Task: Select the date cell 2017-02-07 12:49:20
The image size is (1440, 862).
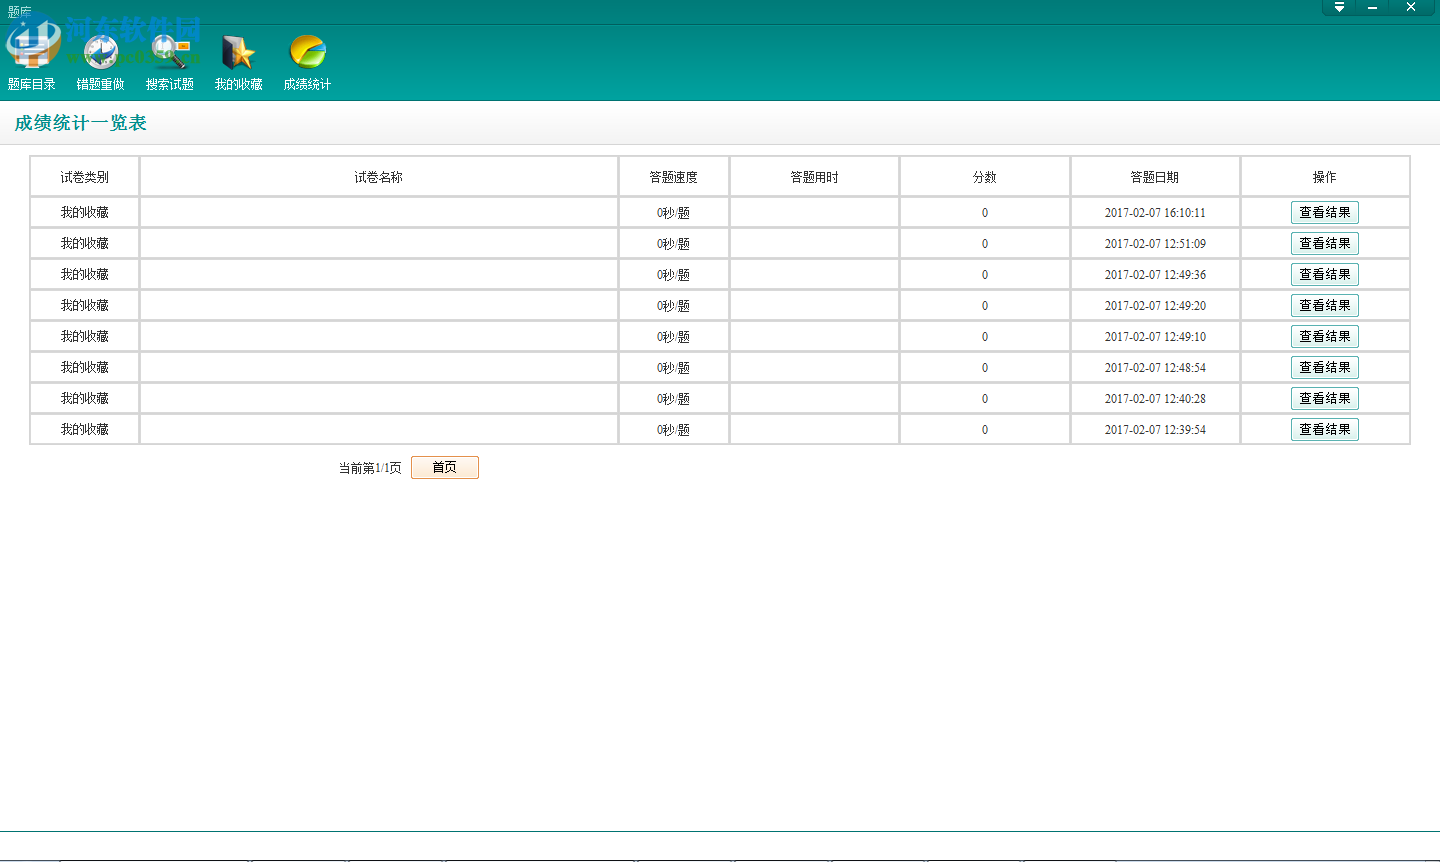Action: 1155,306
